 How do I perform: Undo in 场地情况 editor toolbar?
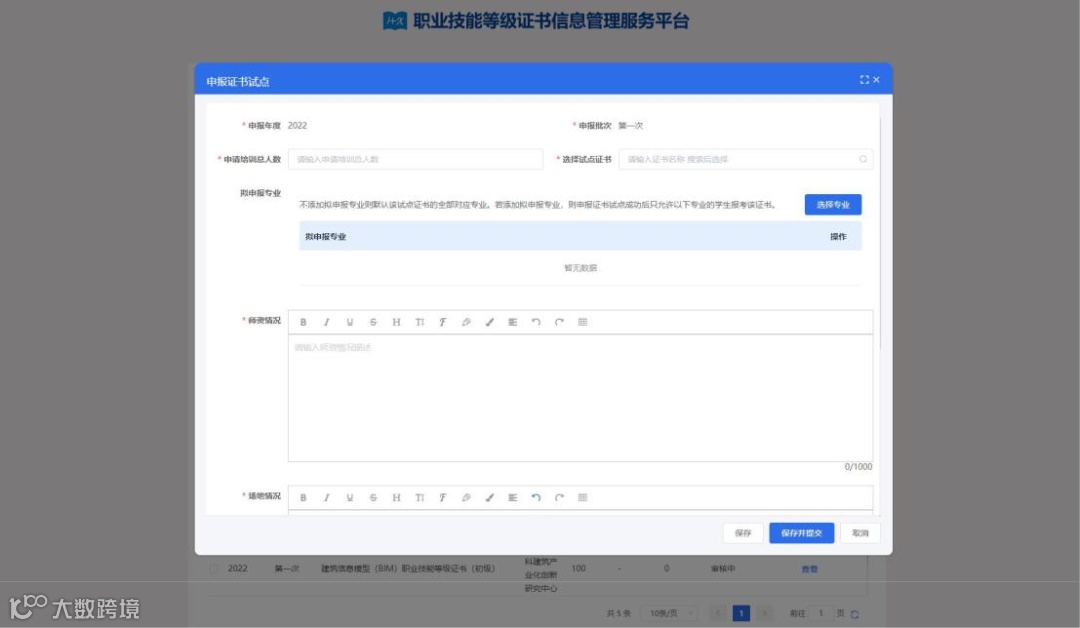536,498
